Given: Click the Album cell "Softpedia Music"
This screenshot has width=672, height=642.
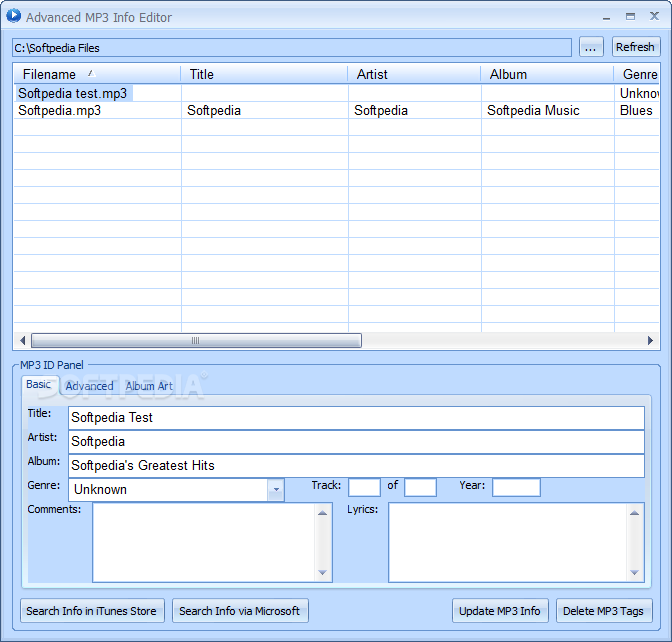Looking at the screenshot, I should click(x=533, y=111).
